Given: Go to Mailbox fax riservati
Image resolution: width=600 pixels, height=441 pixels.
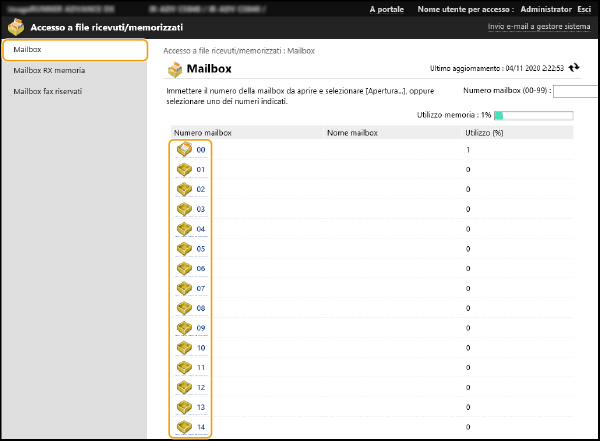Looking at the screenshot, I should click(48, 91).
